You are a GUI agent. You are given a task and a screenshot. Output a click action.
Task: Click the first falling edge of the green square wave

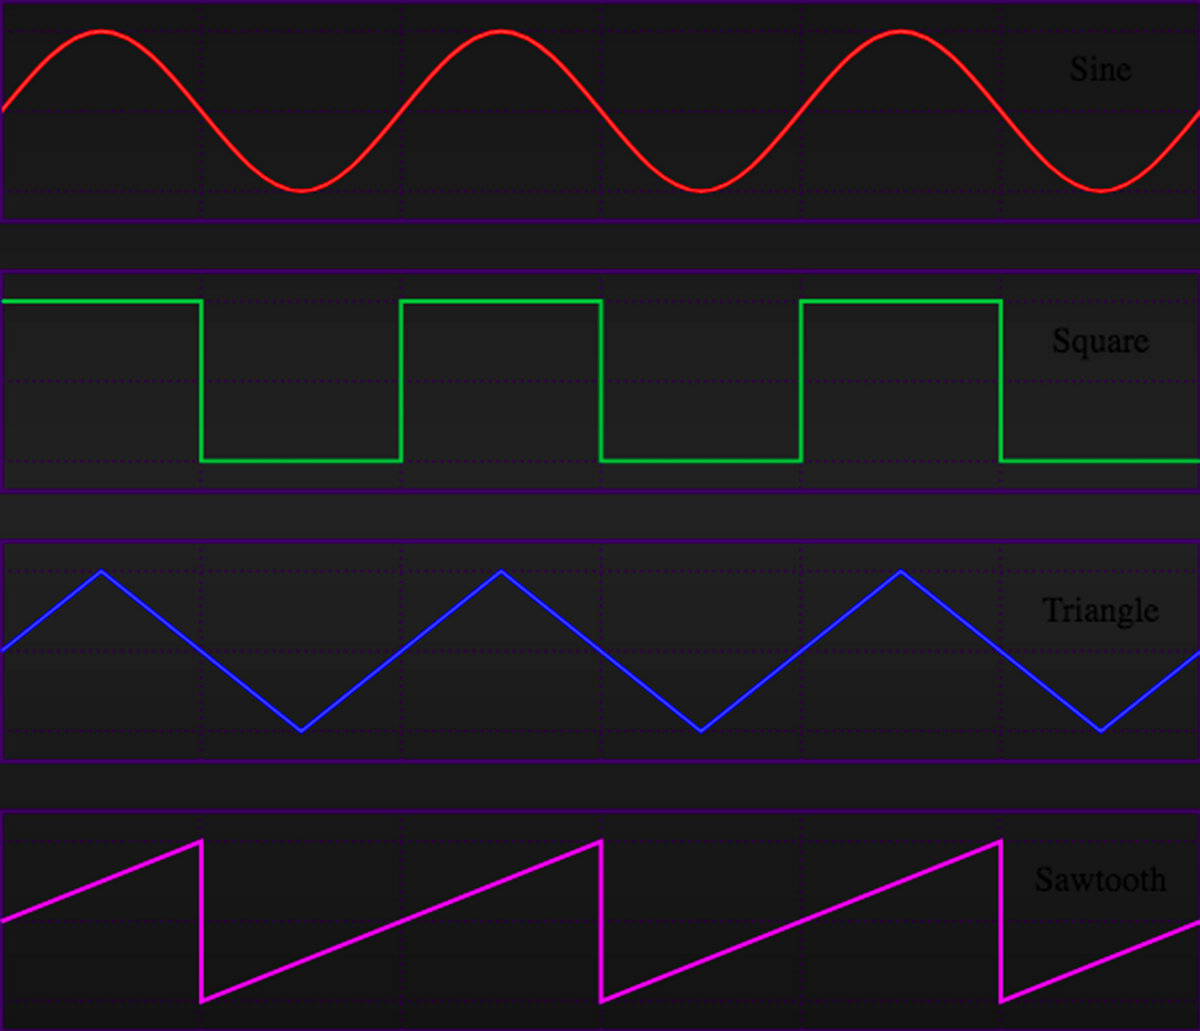202,381
